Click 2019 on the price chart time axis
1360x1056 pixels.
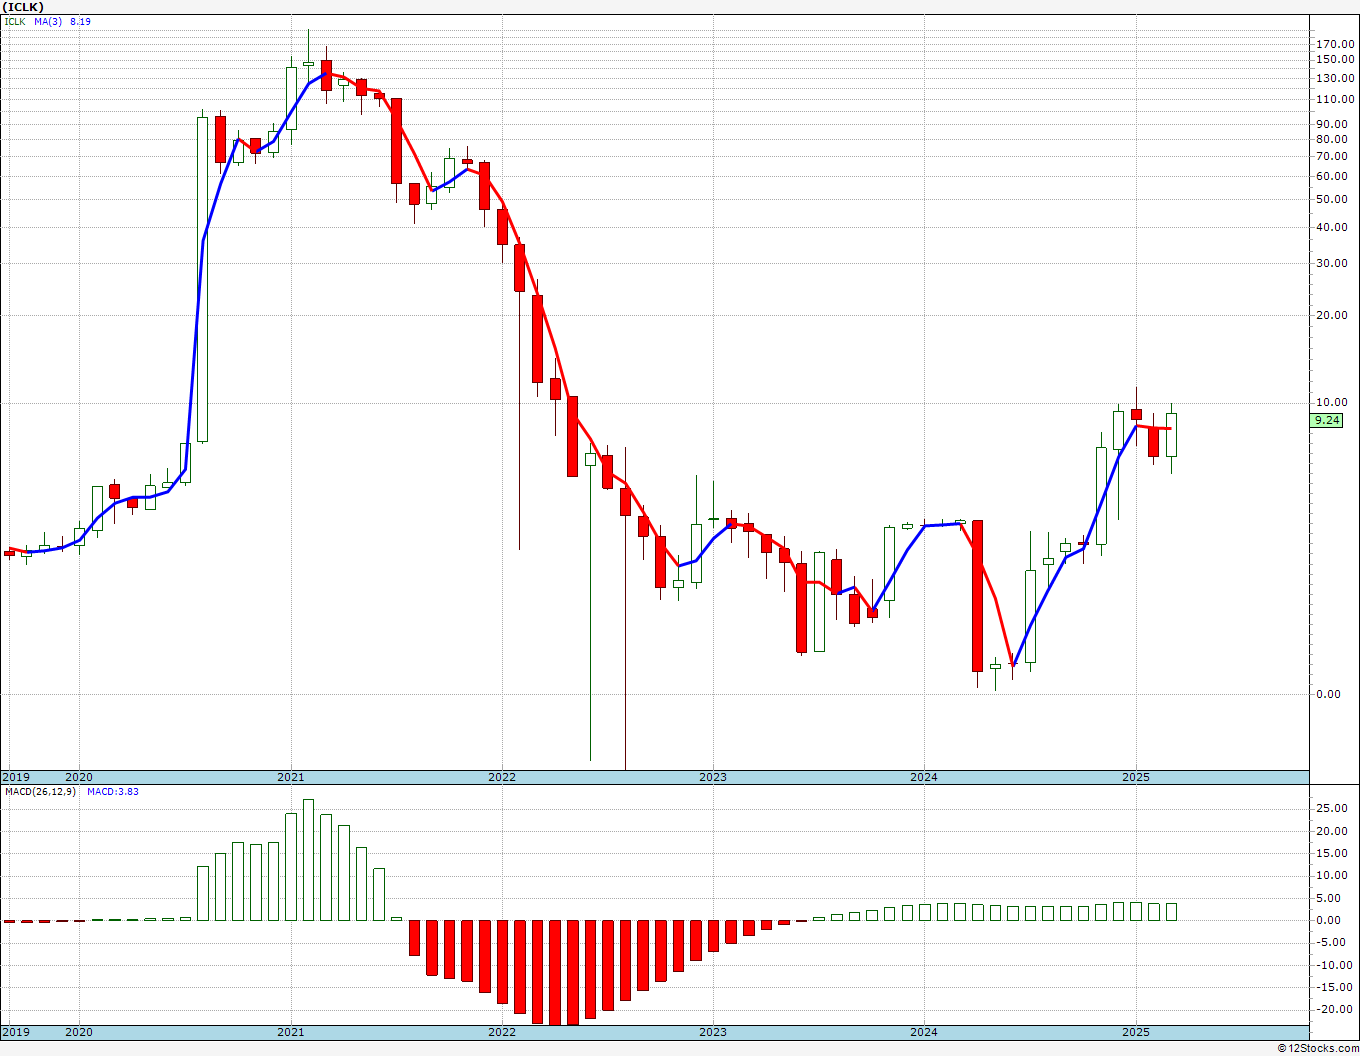(x=15, y=777)
